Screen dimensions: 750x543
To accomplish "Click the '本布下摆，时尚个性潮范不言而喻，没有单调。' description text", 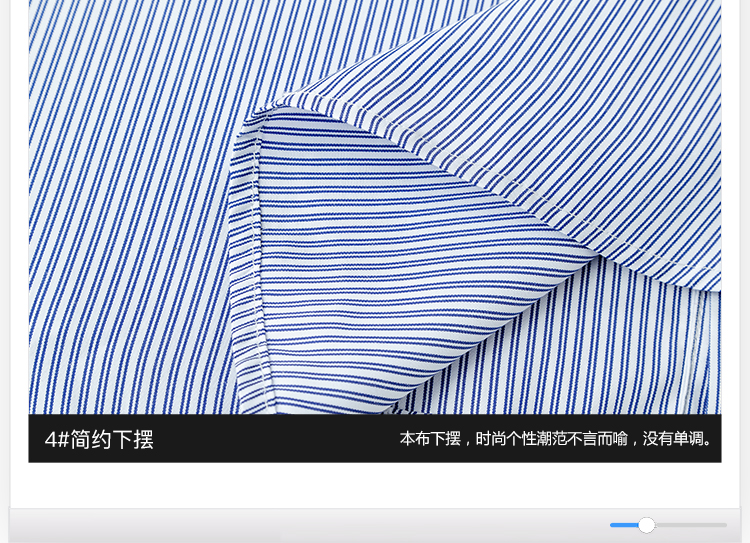I will (556, 438).
